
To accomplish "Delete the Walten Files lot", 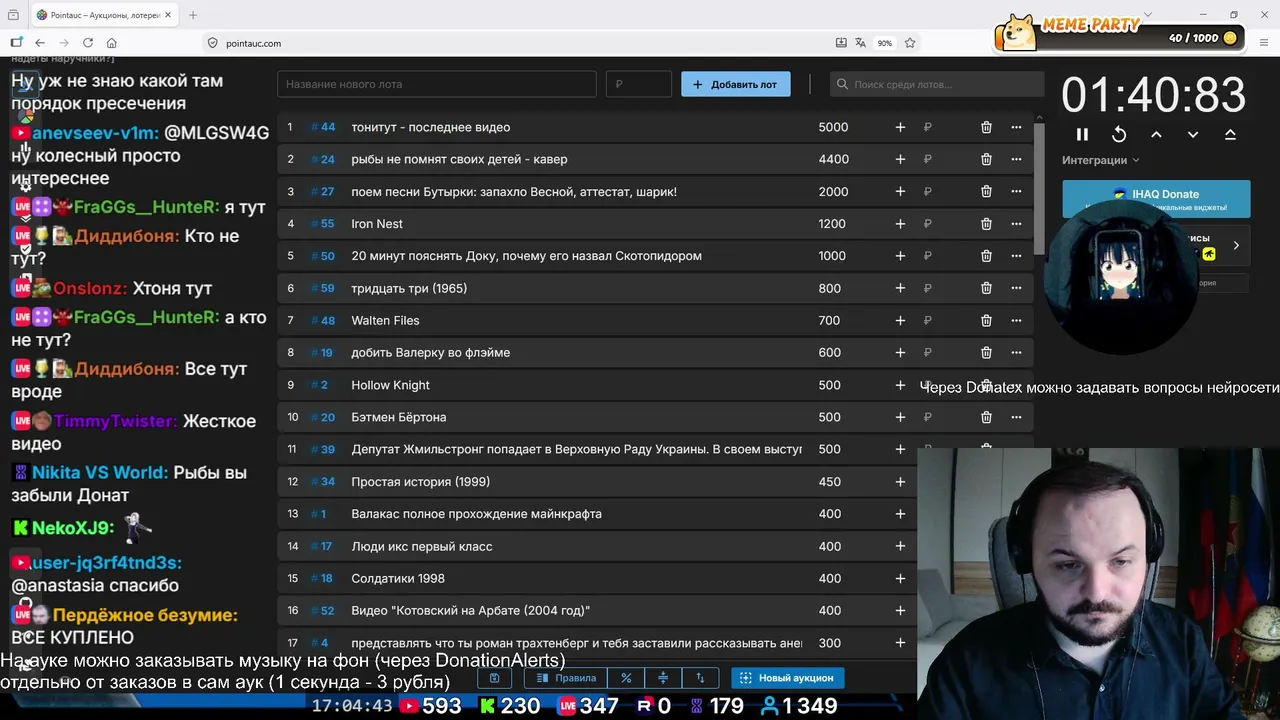I will (986, 320).
